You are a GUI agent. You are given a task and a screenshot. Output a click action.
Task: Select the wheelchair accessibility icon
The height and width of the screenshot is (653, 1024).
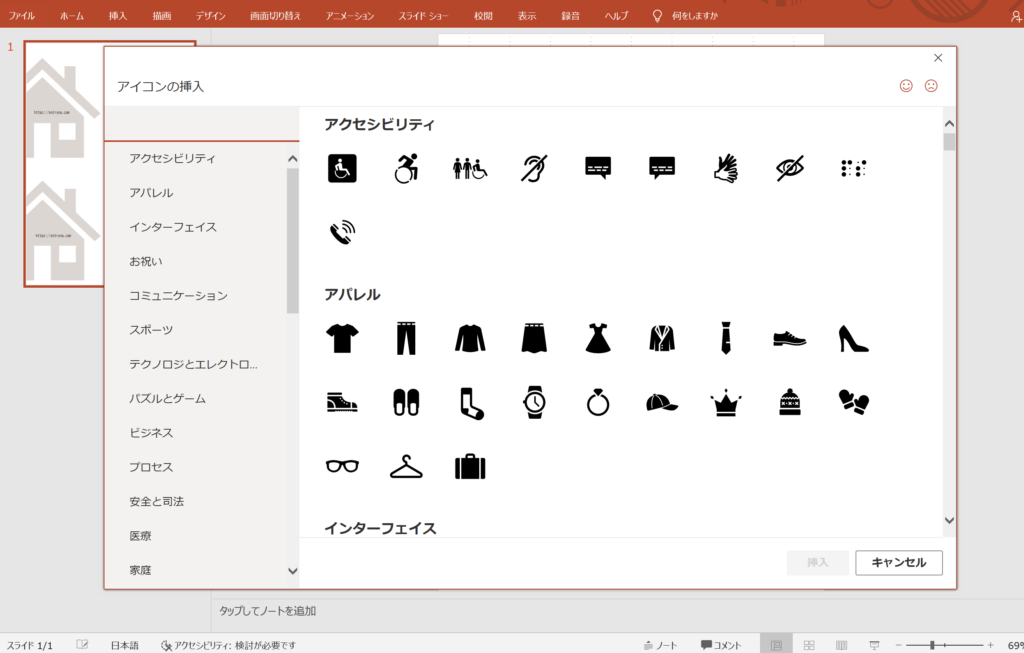coord(342,168)
